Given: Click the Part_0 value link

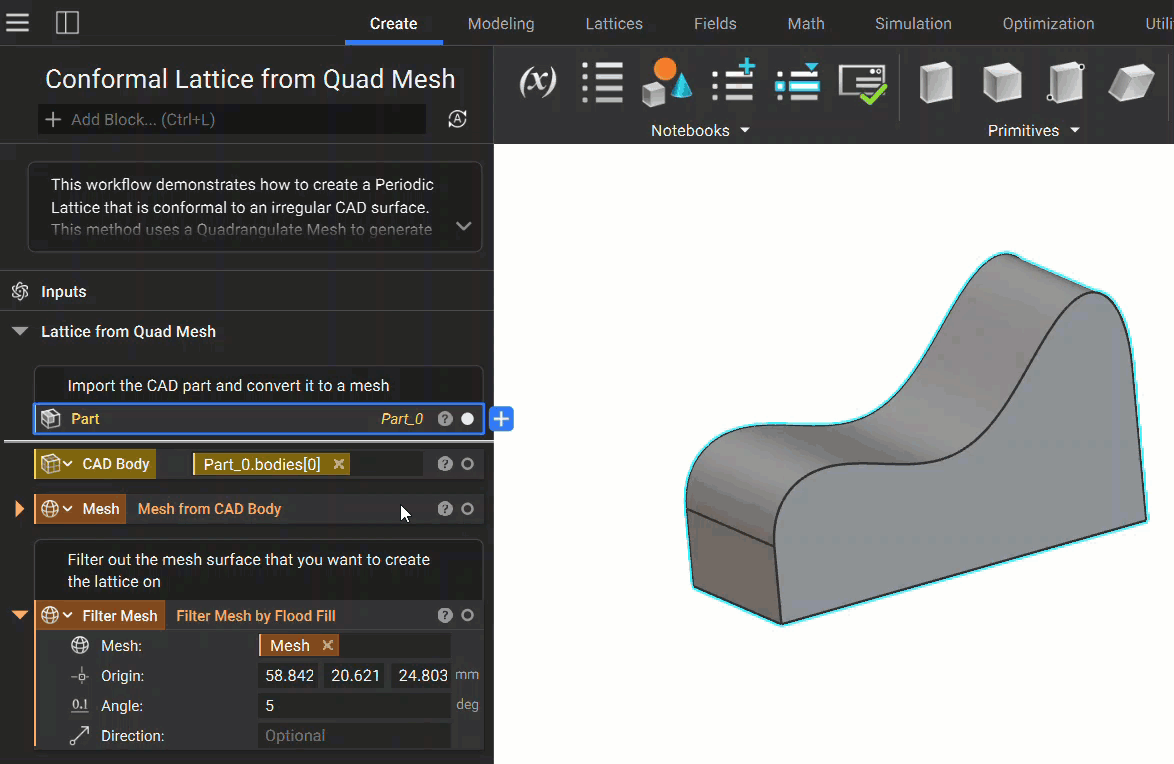Looking at the screenshot, I should [402, 419].
